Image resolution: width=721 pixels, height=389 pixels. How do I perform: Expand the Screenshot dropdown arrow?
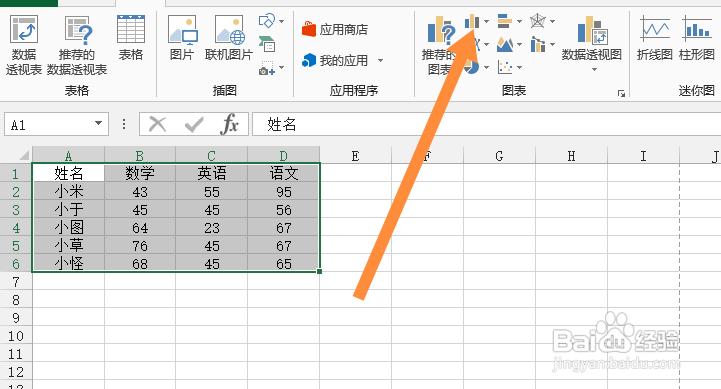pos(281,68)
